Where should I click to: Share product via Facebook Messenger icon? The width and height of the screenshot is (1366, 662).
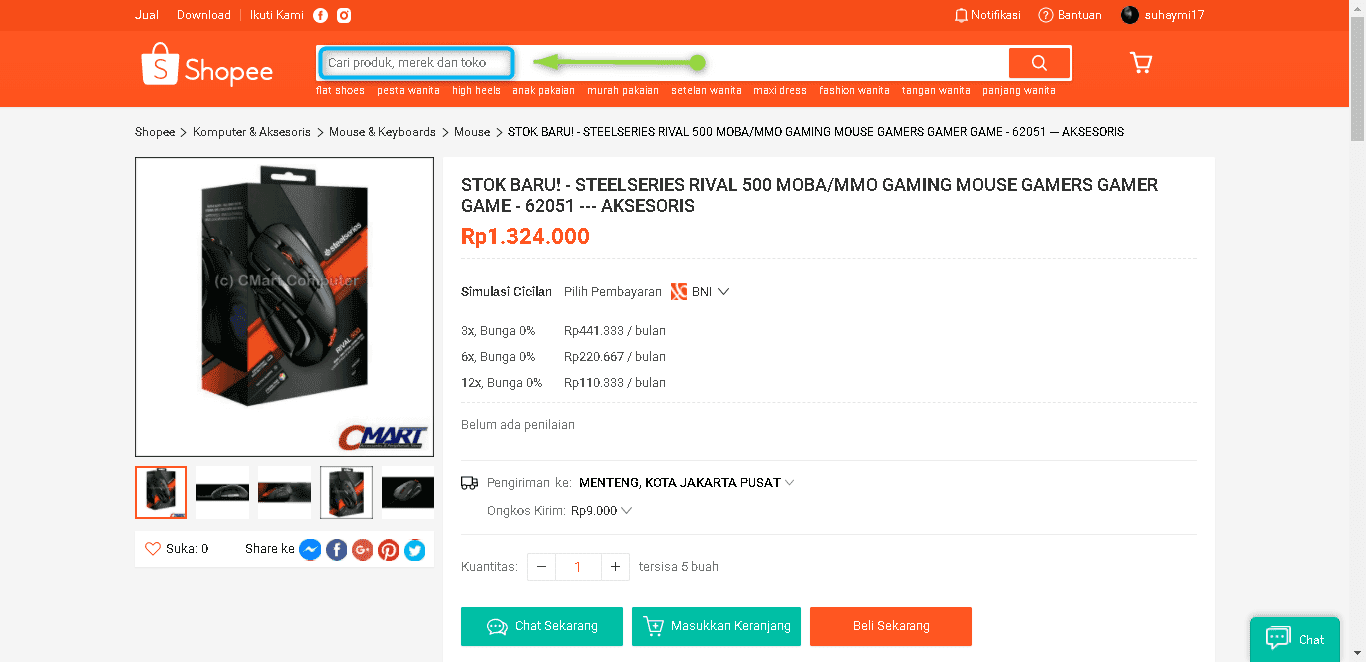coord(310,549)
